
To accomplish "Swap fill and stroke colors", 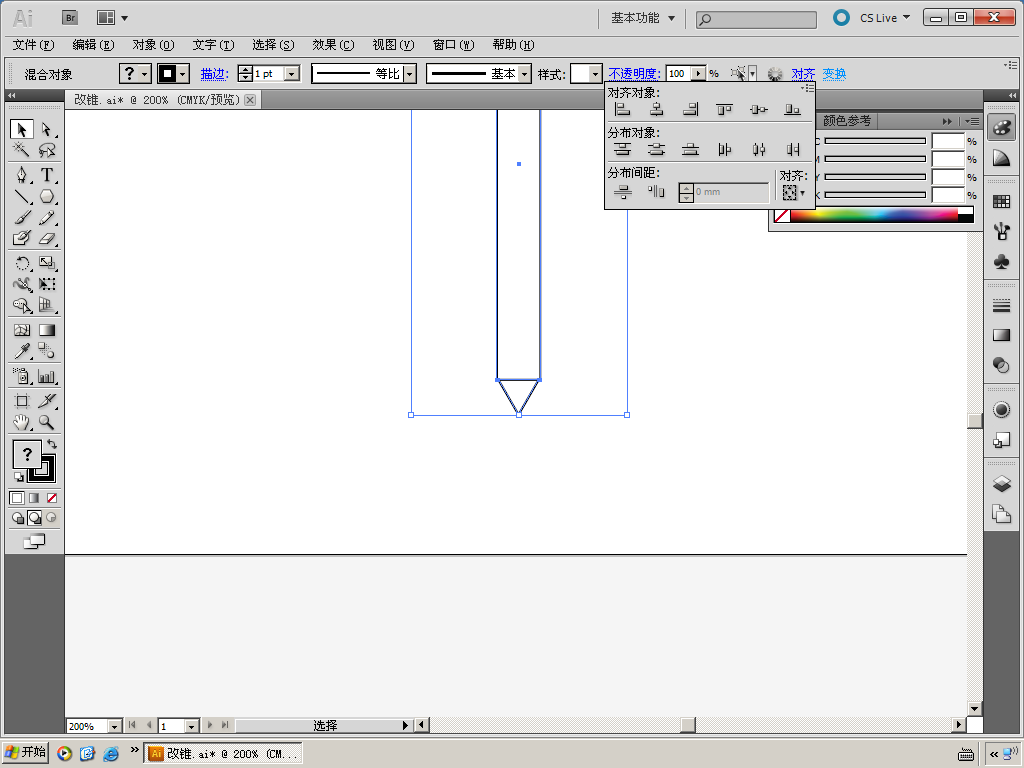I will pyautogui.click(x=52, y=444).
